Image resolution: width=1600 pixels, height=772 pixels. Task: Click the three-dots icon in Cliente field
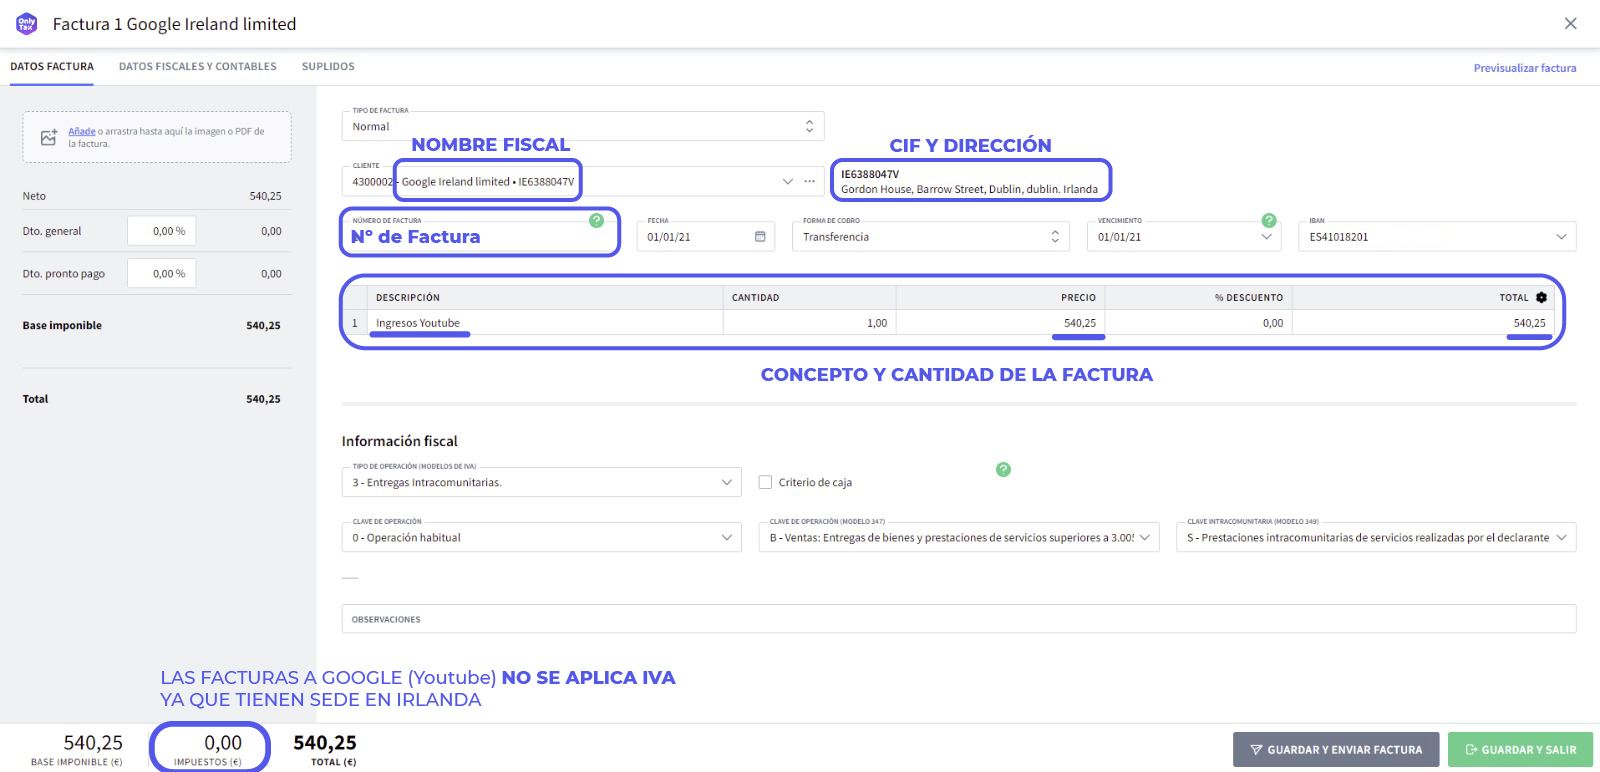pos(809,182)
